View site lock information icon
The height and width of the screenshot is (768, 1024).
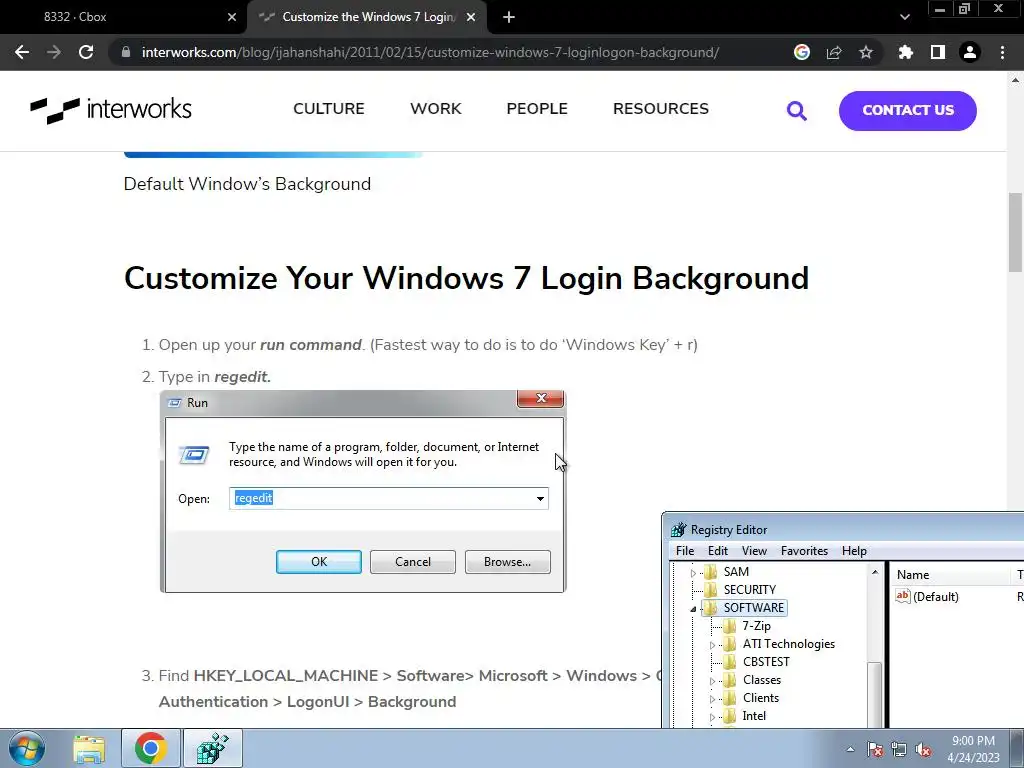(125, 52)
